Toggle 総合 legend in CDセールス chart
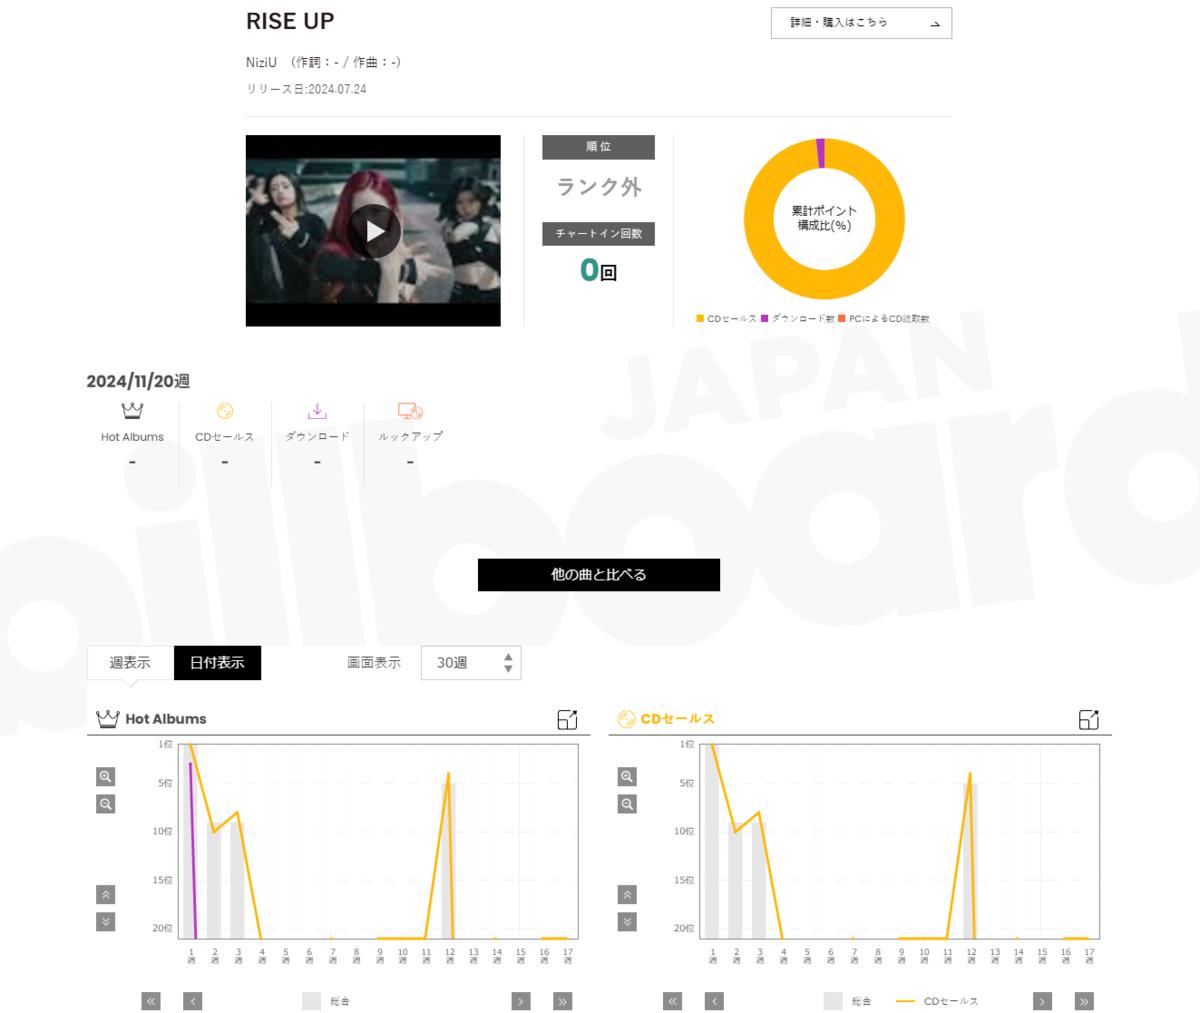This screenshot has height=1013, width=1200. click(x=848, y=1001)
